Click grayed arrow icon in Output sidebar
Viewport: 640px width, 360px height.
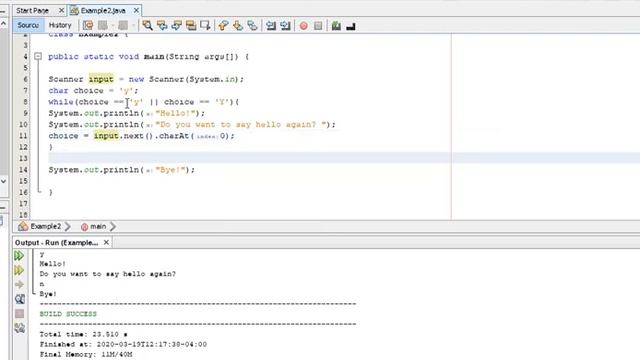point(19,284)
